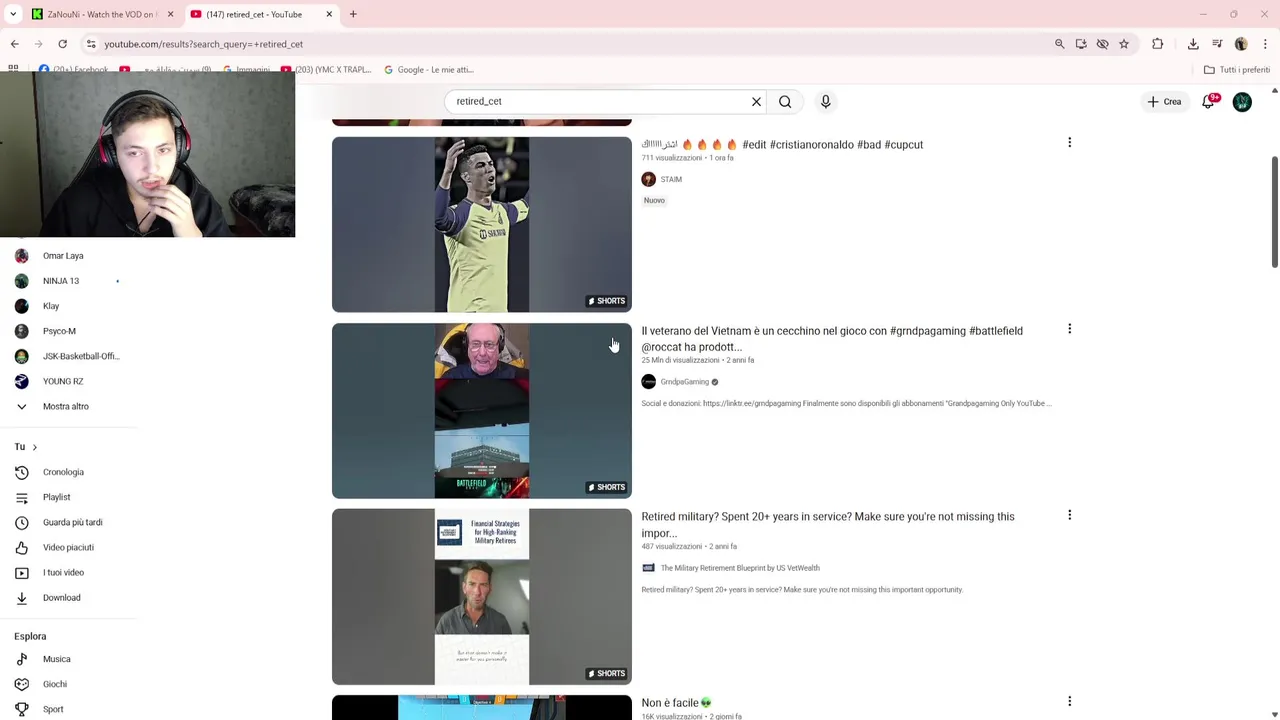Open the Crea create button
The image size is (1280, 720).
(x=1164, y=101)
